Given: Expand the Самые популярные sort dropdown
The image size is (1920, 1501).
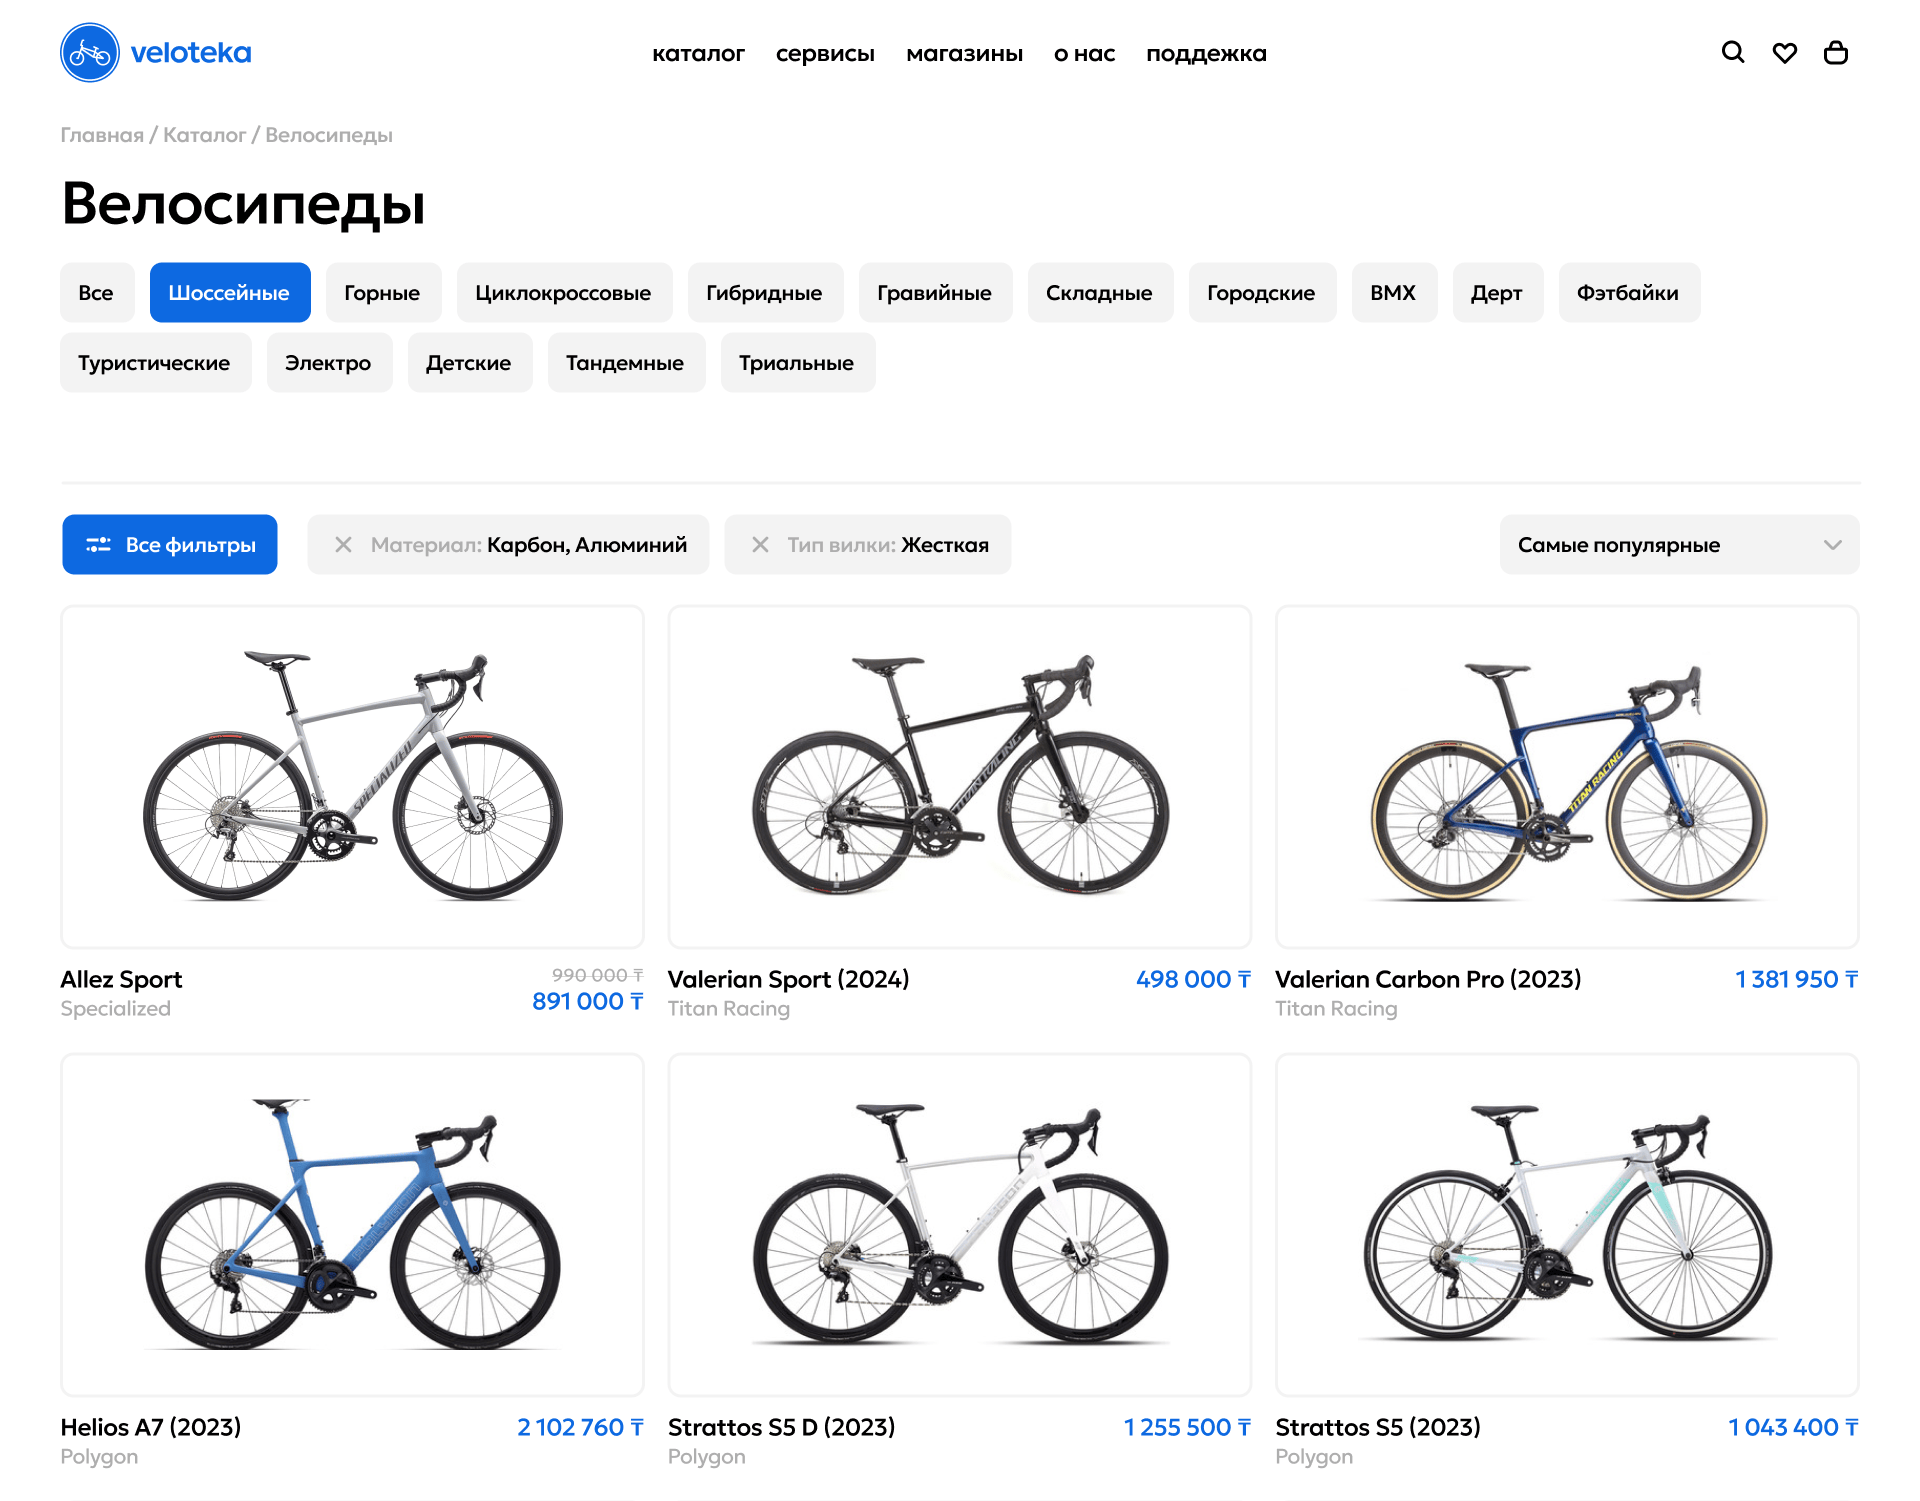Looking at the screenshot, I should coord(1679,544).
